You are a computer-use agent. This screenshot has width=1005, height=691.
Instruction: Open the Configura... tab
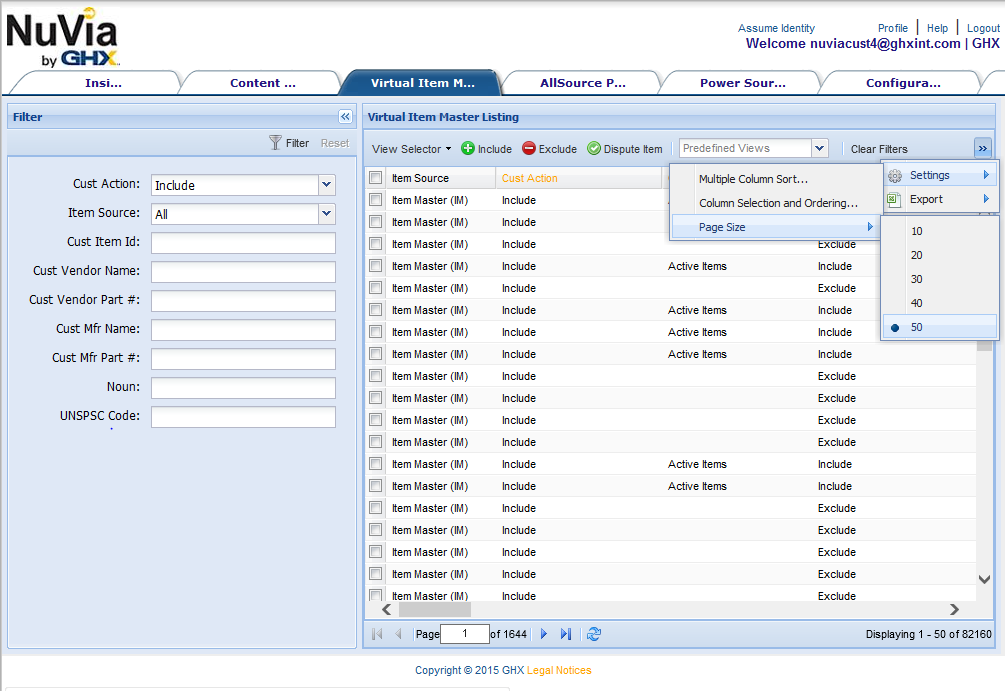902,83
